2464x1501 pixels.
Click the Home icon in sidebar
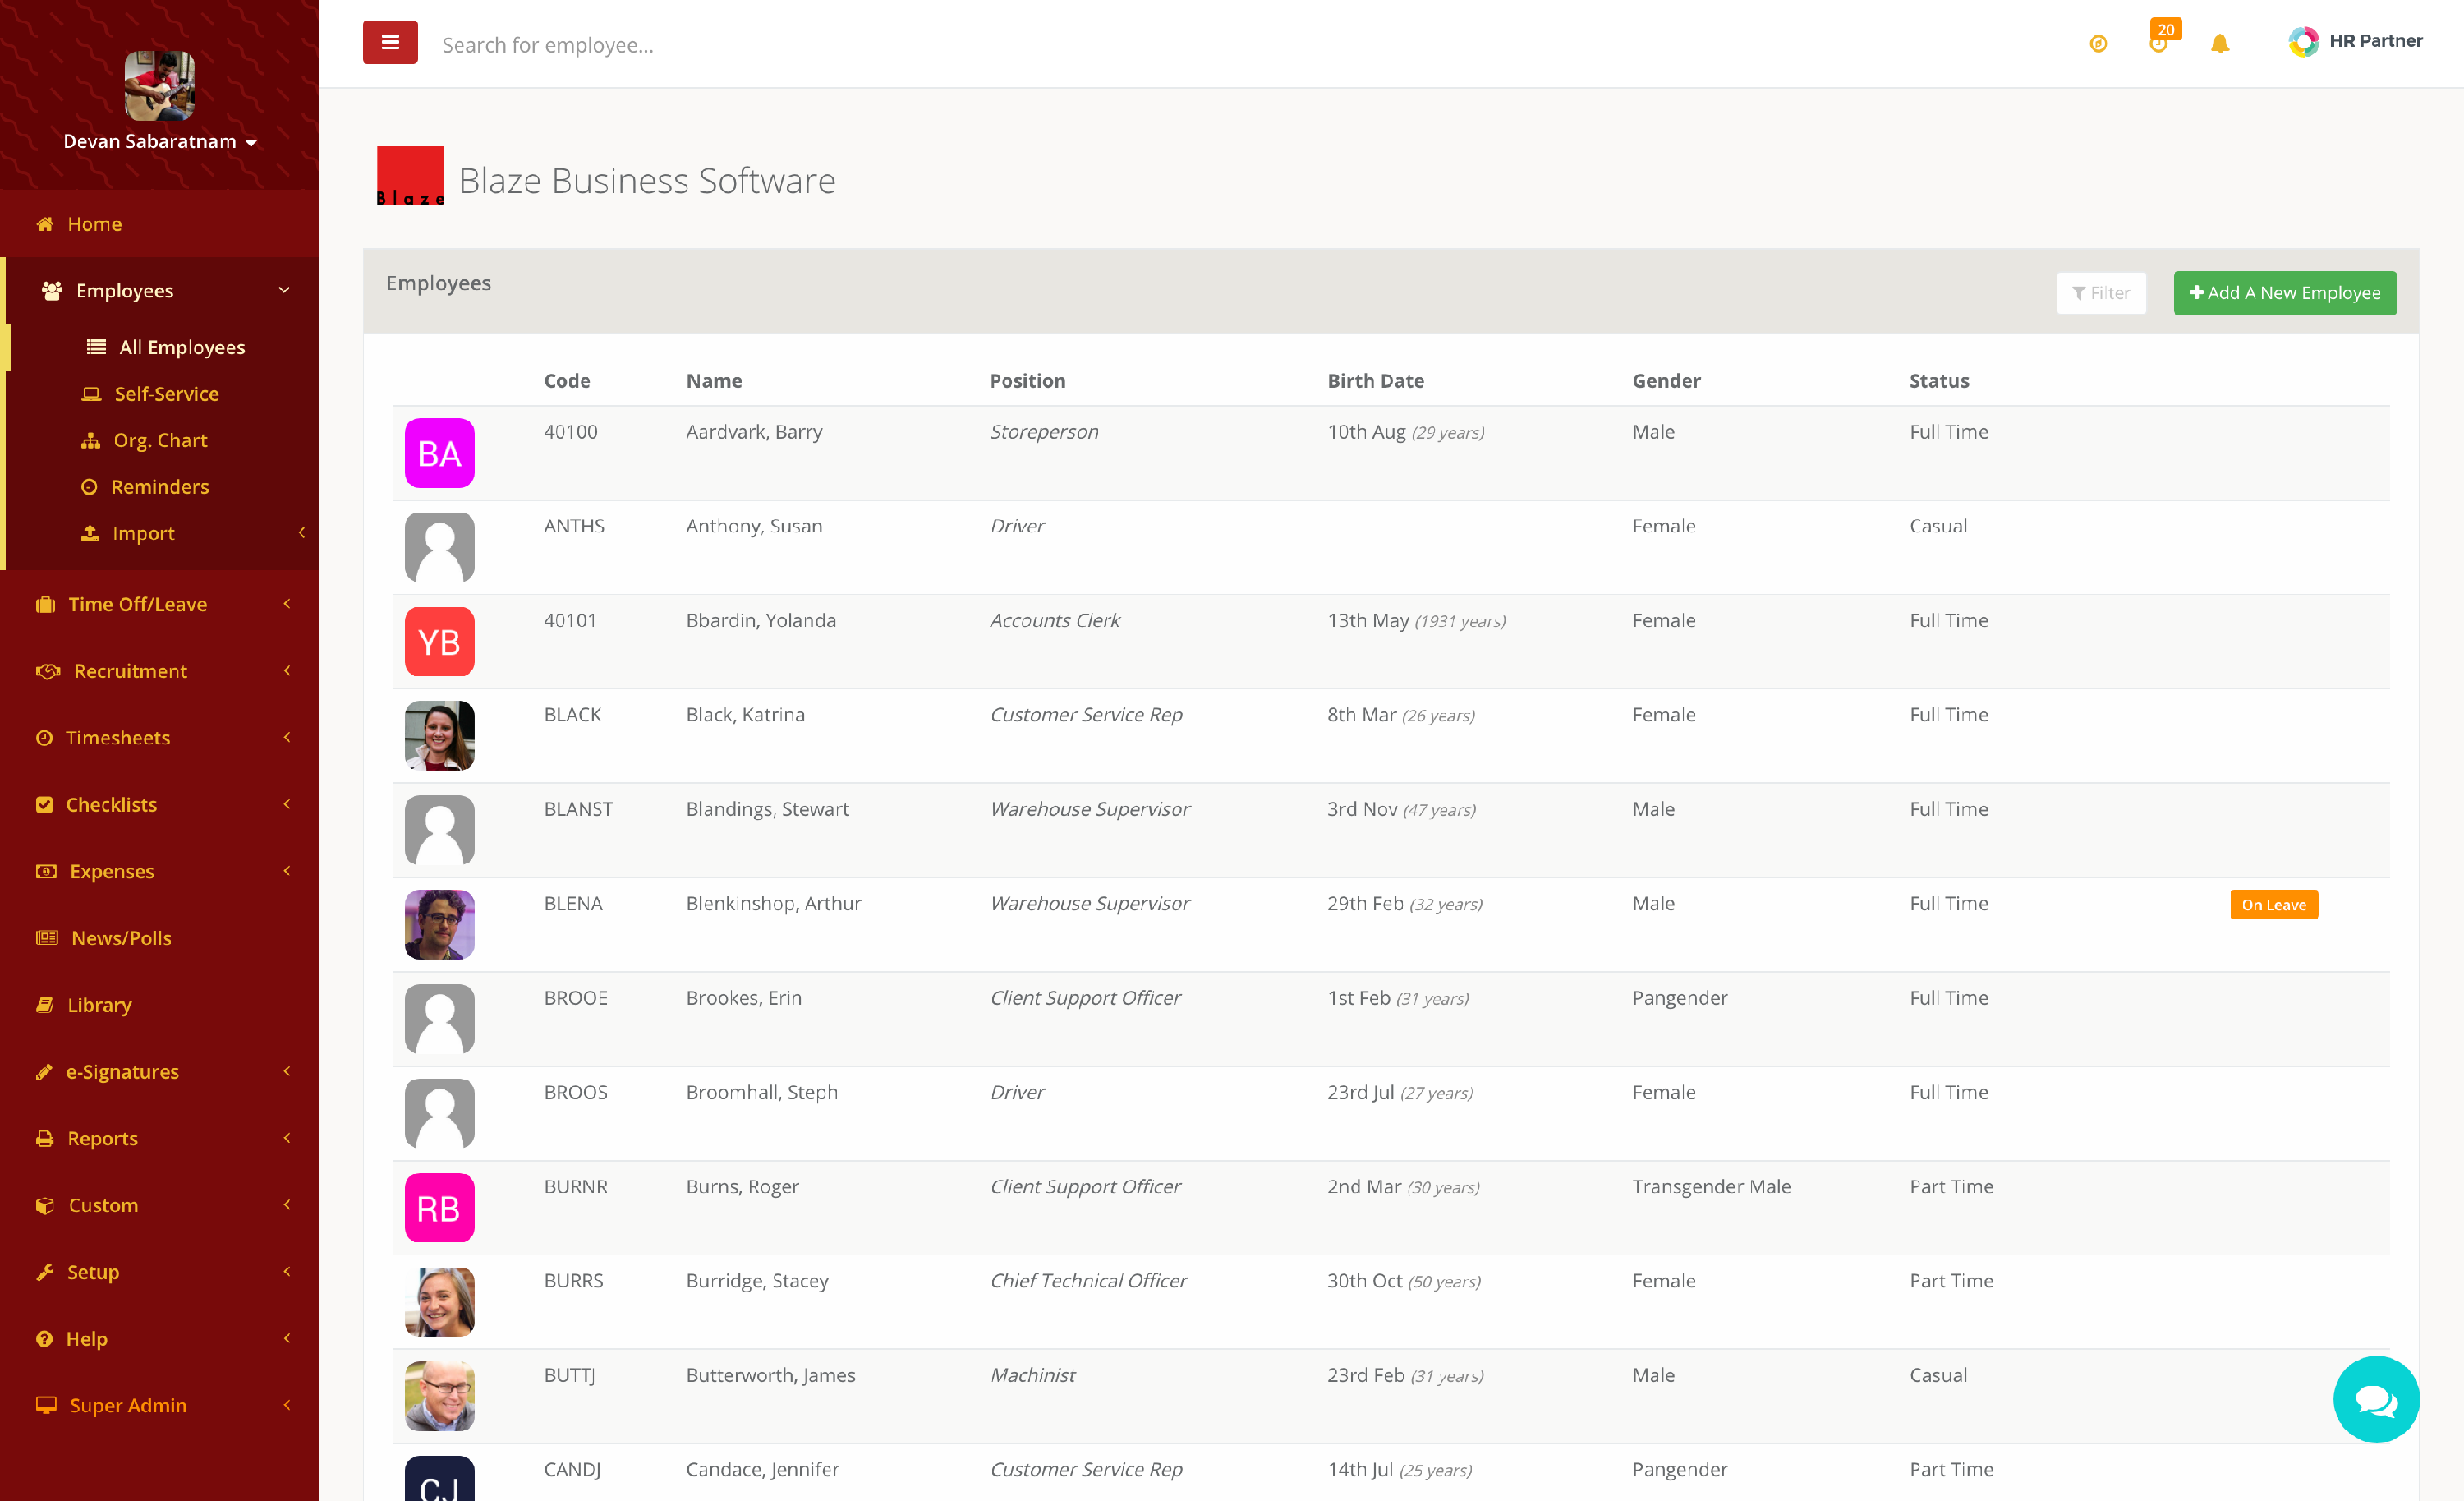[45, 224]
